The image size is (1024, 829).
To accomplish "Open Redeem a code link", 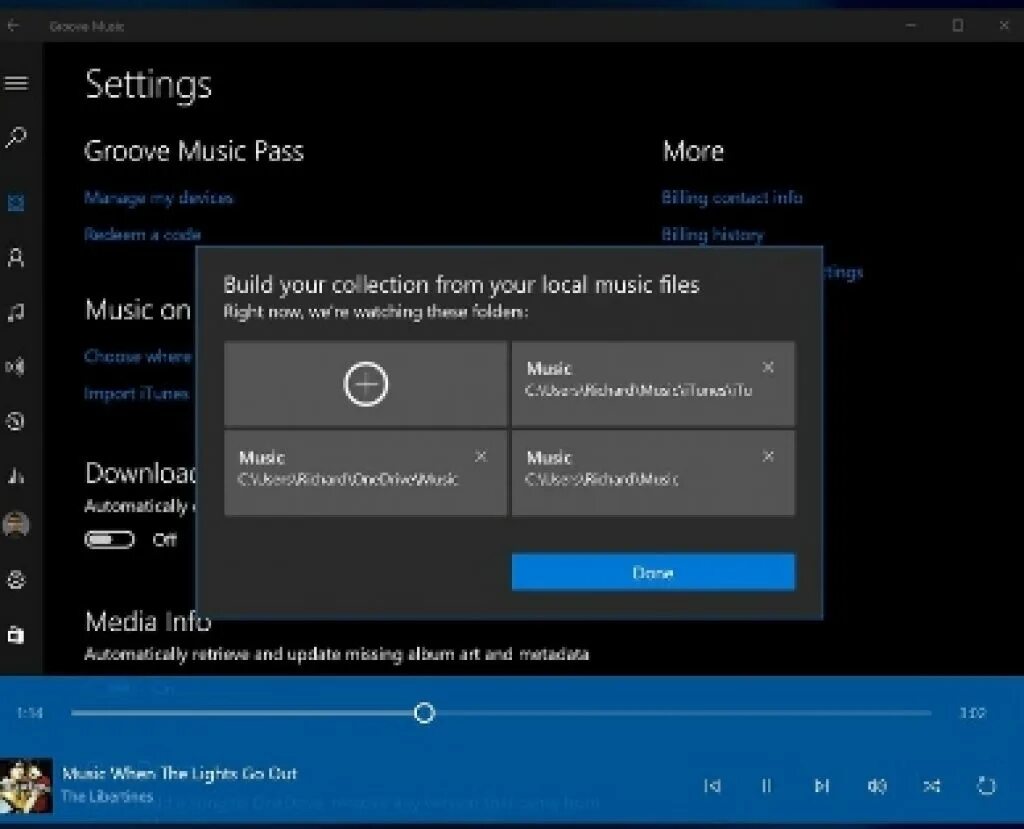I will [x=142, y=235].
